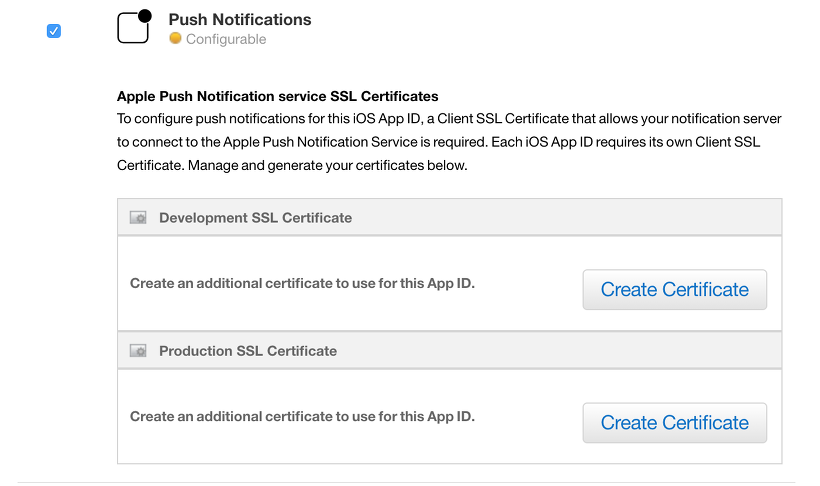Click the Push Notifications app badge icon

click(x=134, y=26)
